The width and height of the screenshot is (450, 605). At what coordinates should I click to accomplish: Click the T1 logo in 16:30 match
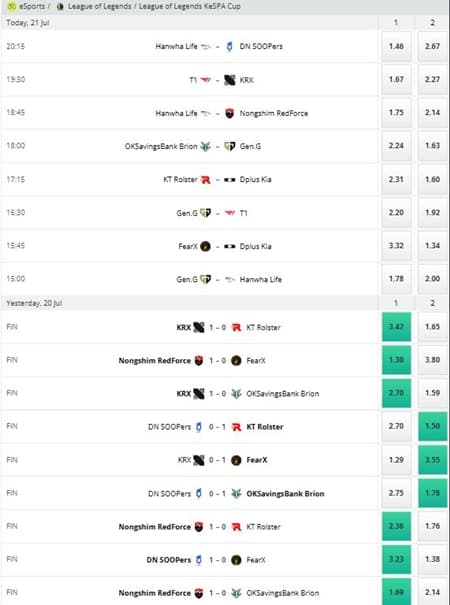pyautogui.click(x=230, y=213)
